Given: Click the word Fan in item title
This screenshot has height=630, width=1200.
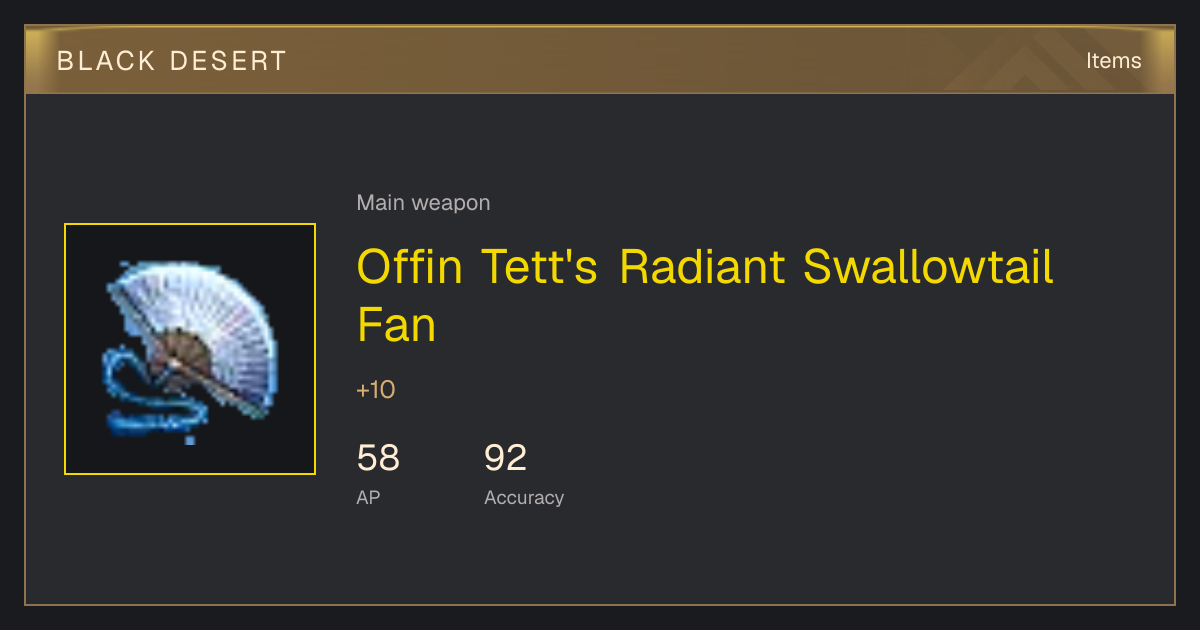Looking at the screenshot, I should click(397, 326).
